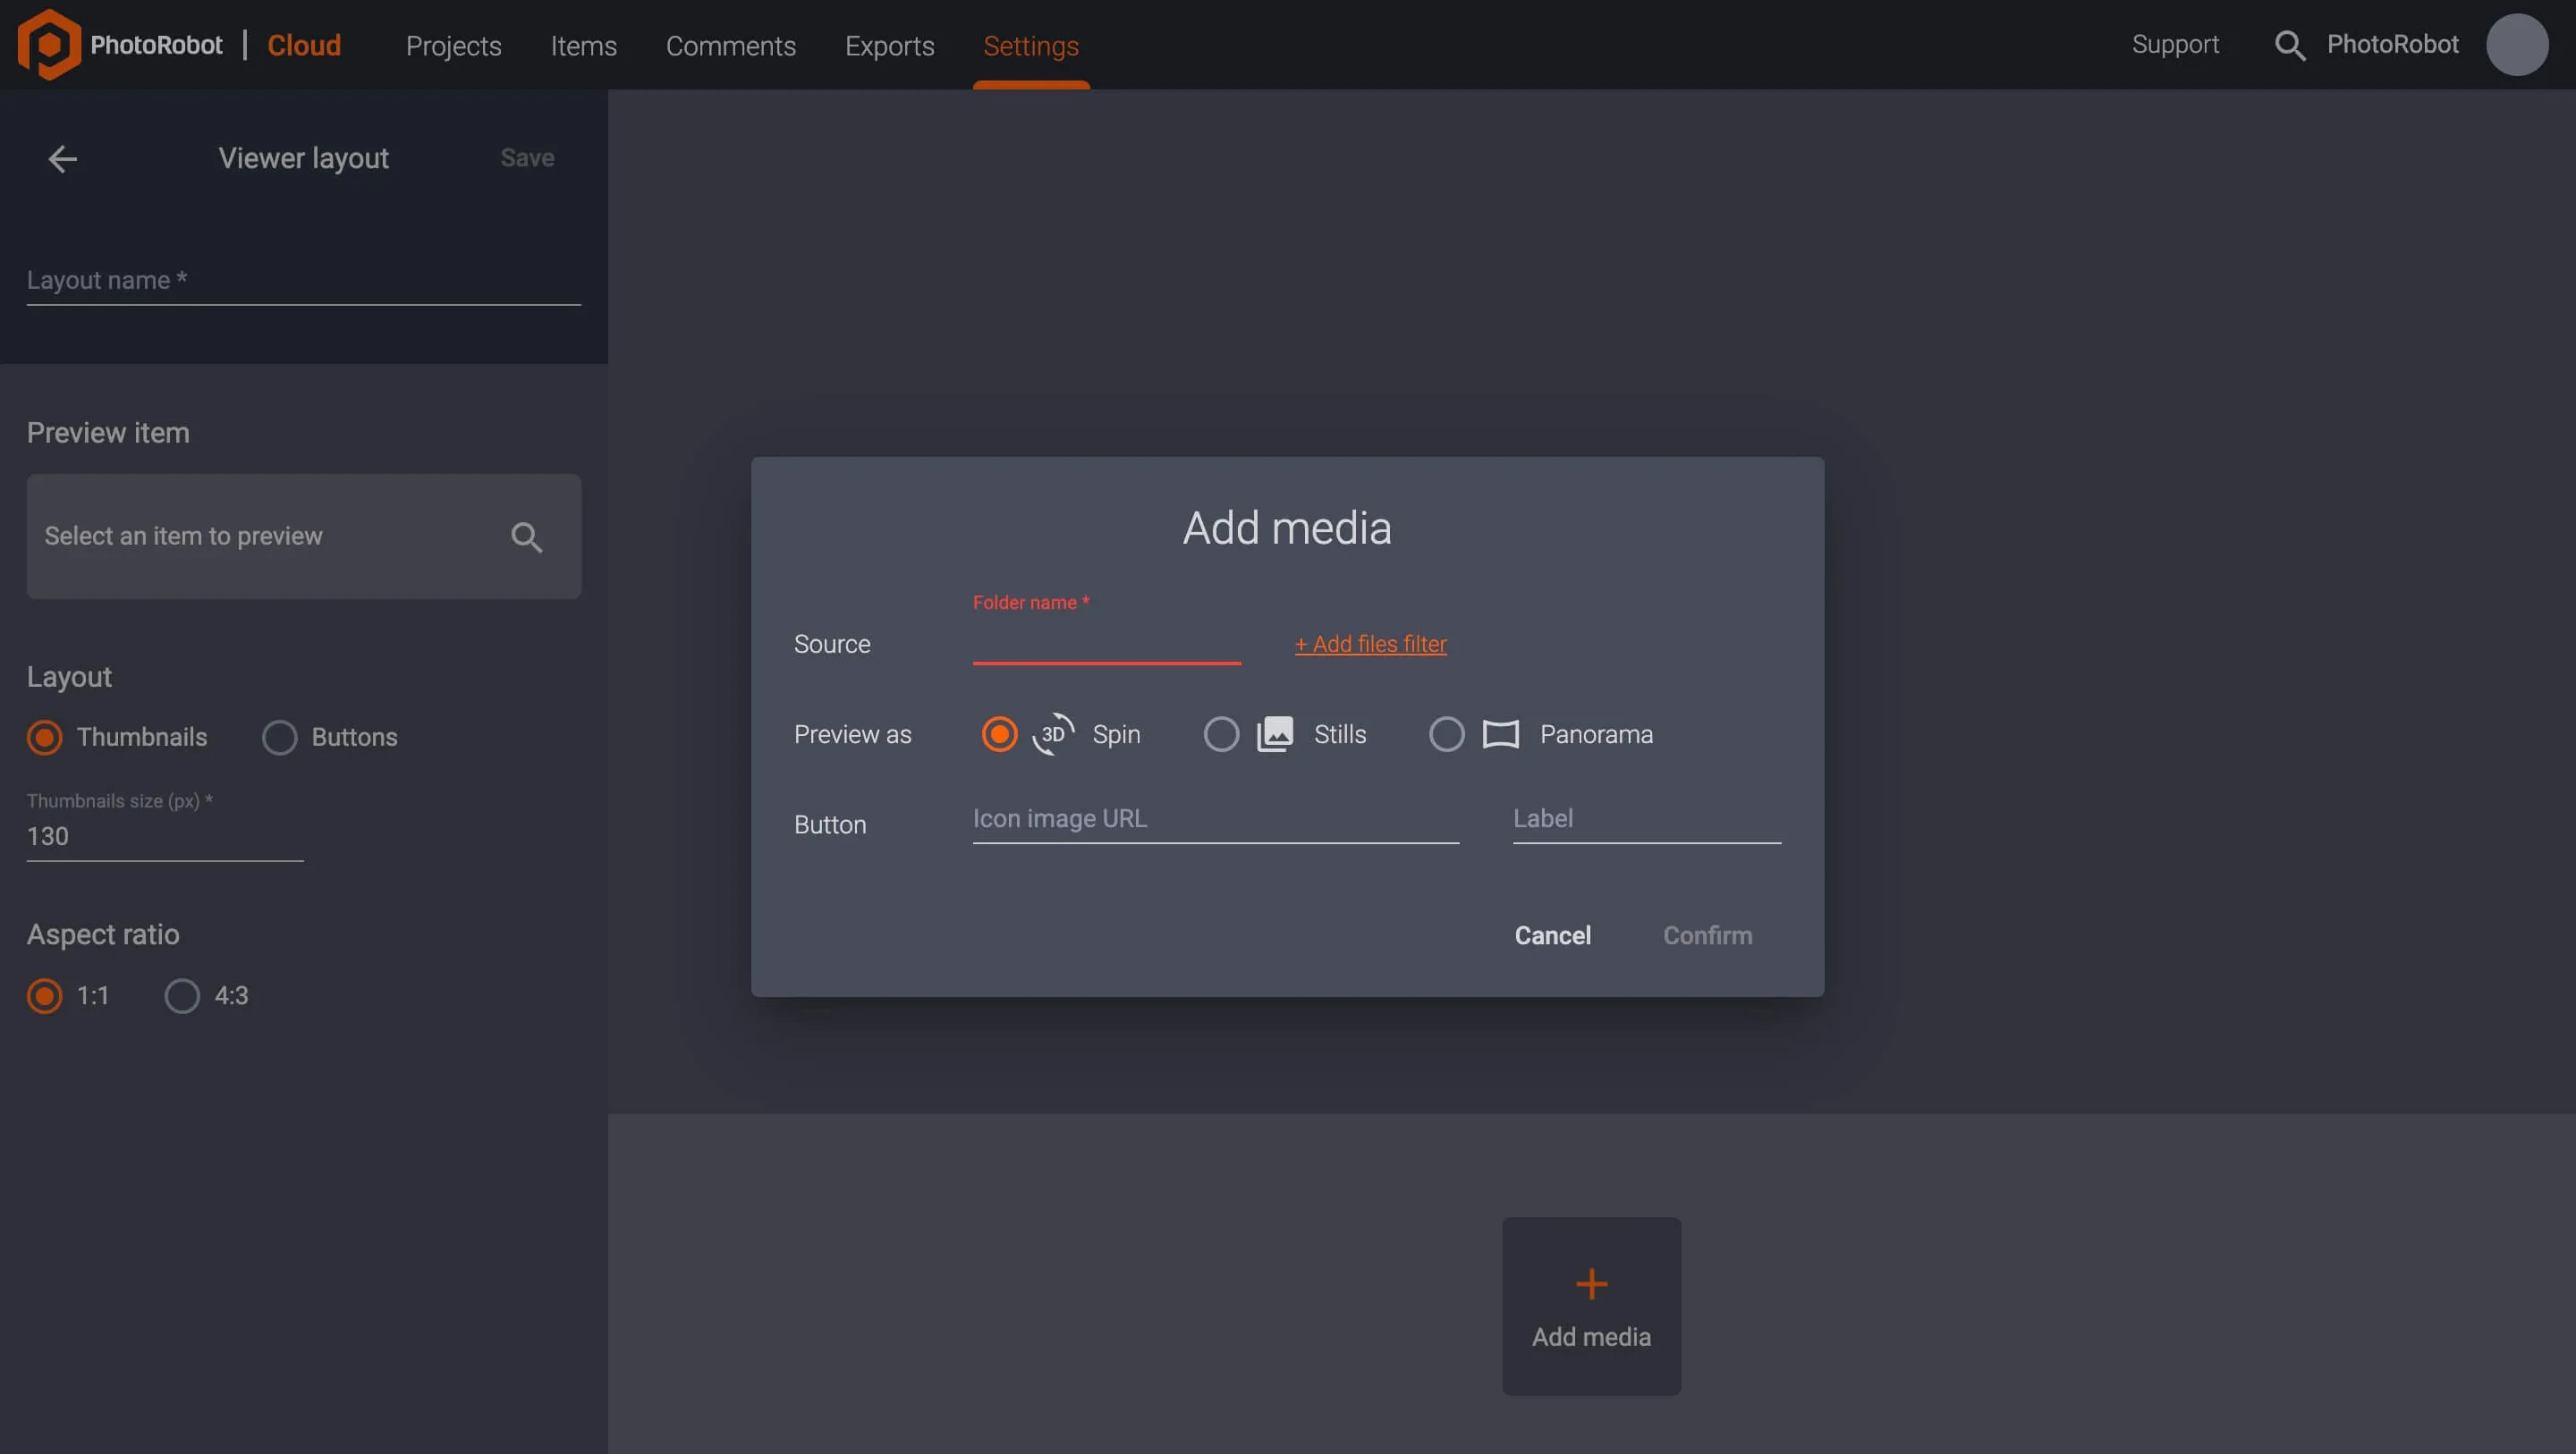Click the Preview as label
Screen dimensions: 2576x1454
pyautogui.click(x=852, y=735)
